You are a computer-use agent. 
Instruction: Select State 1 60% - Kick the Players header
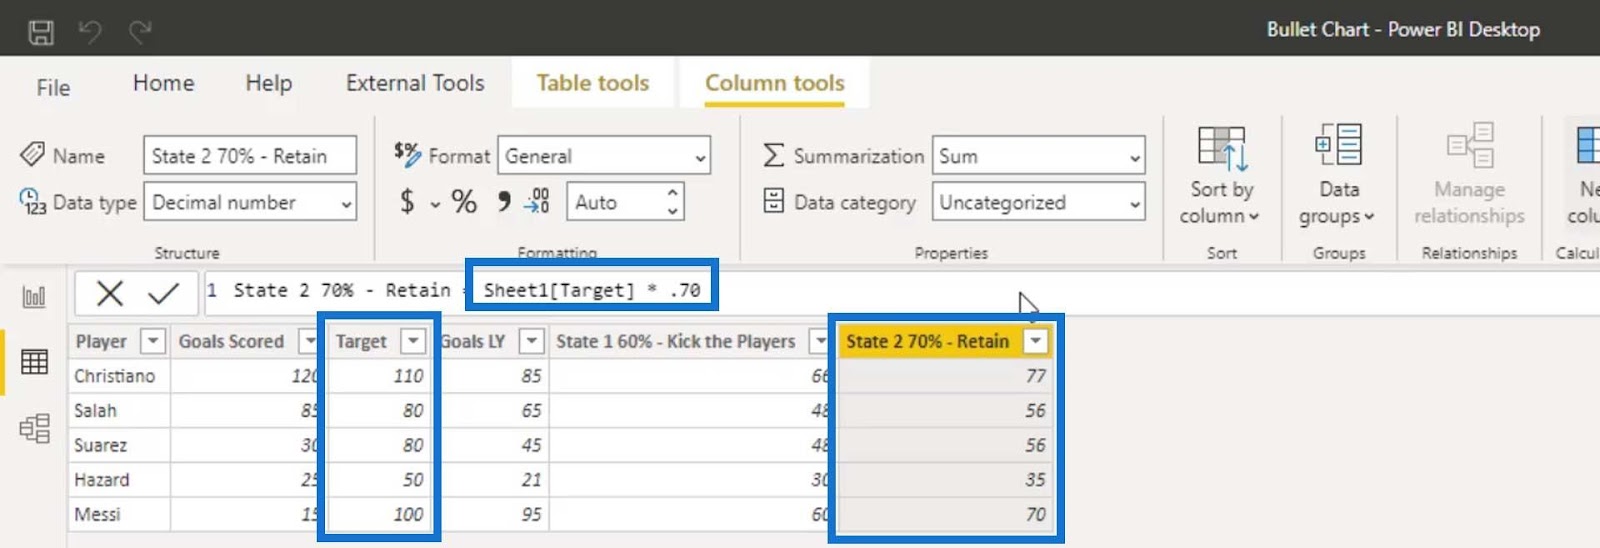click(676, 341)
